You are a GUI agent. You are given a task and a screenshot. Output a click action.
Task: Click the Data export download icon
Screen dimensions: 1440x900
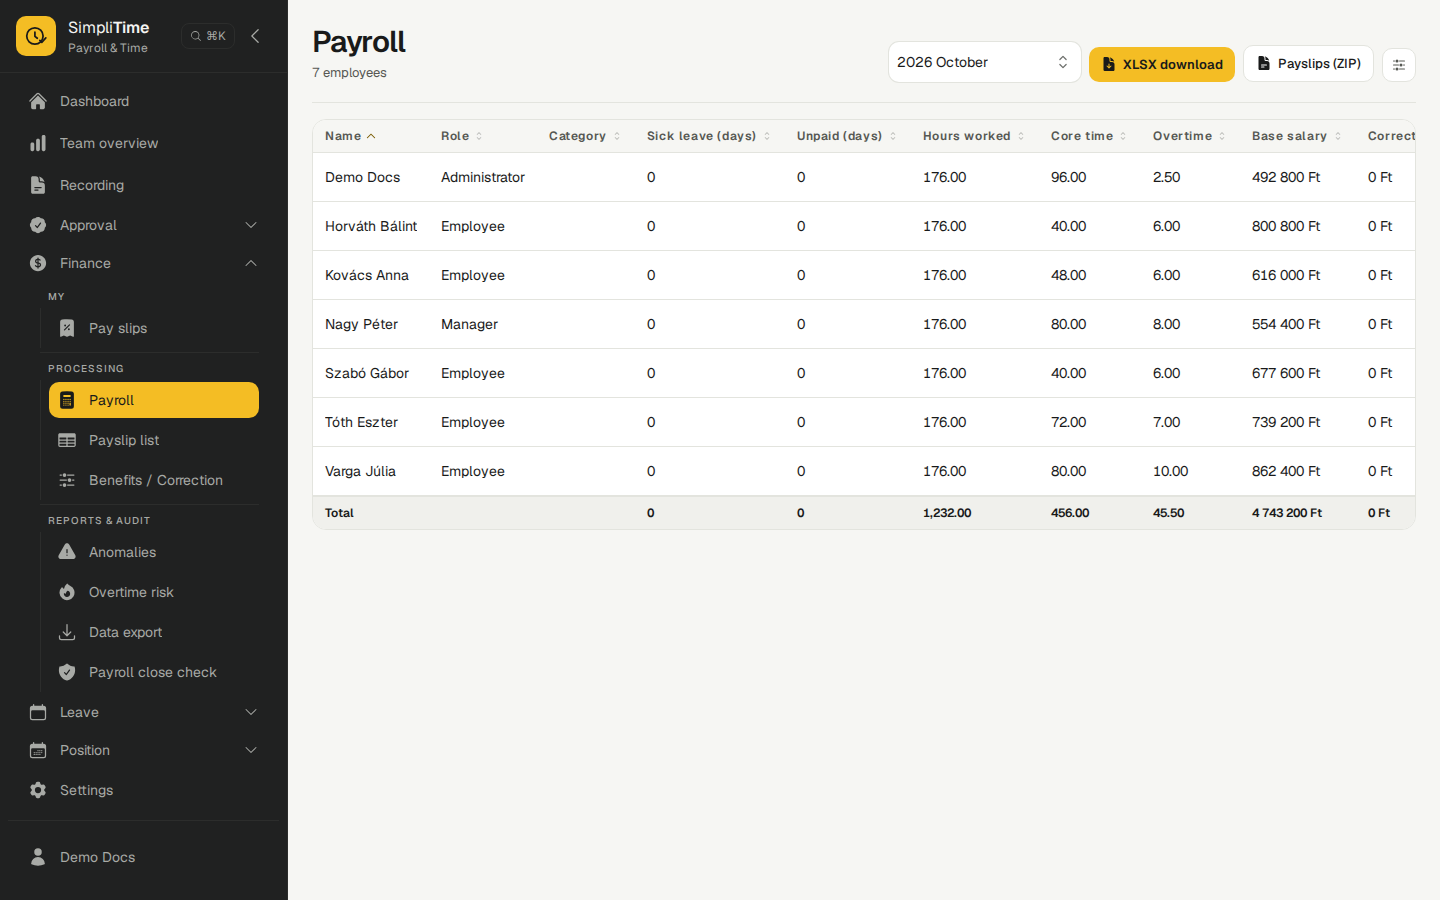click(x=67, y=632)
